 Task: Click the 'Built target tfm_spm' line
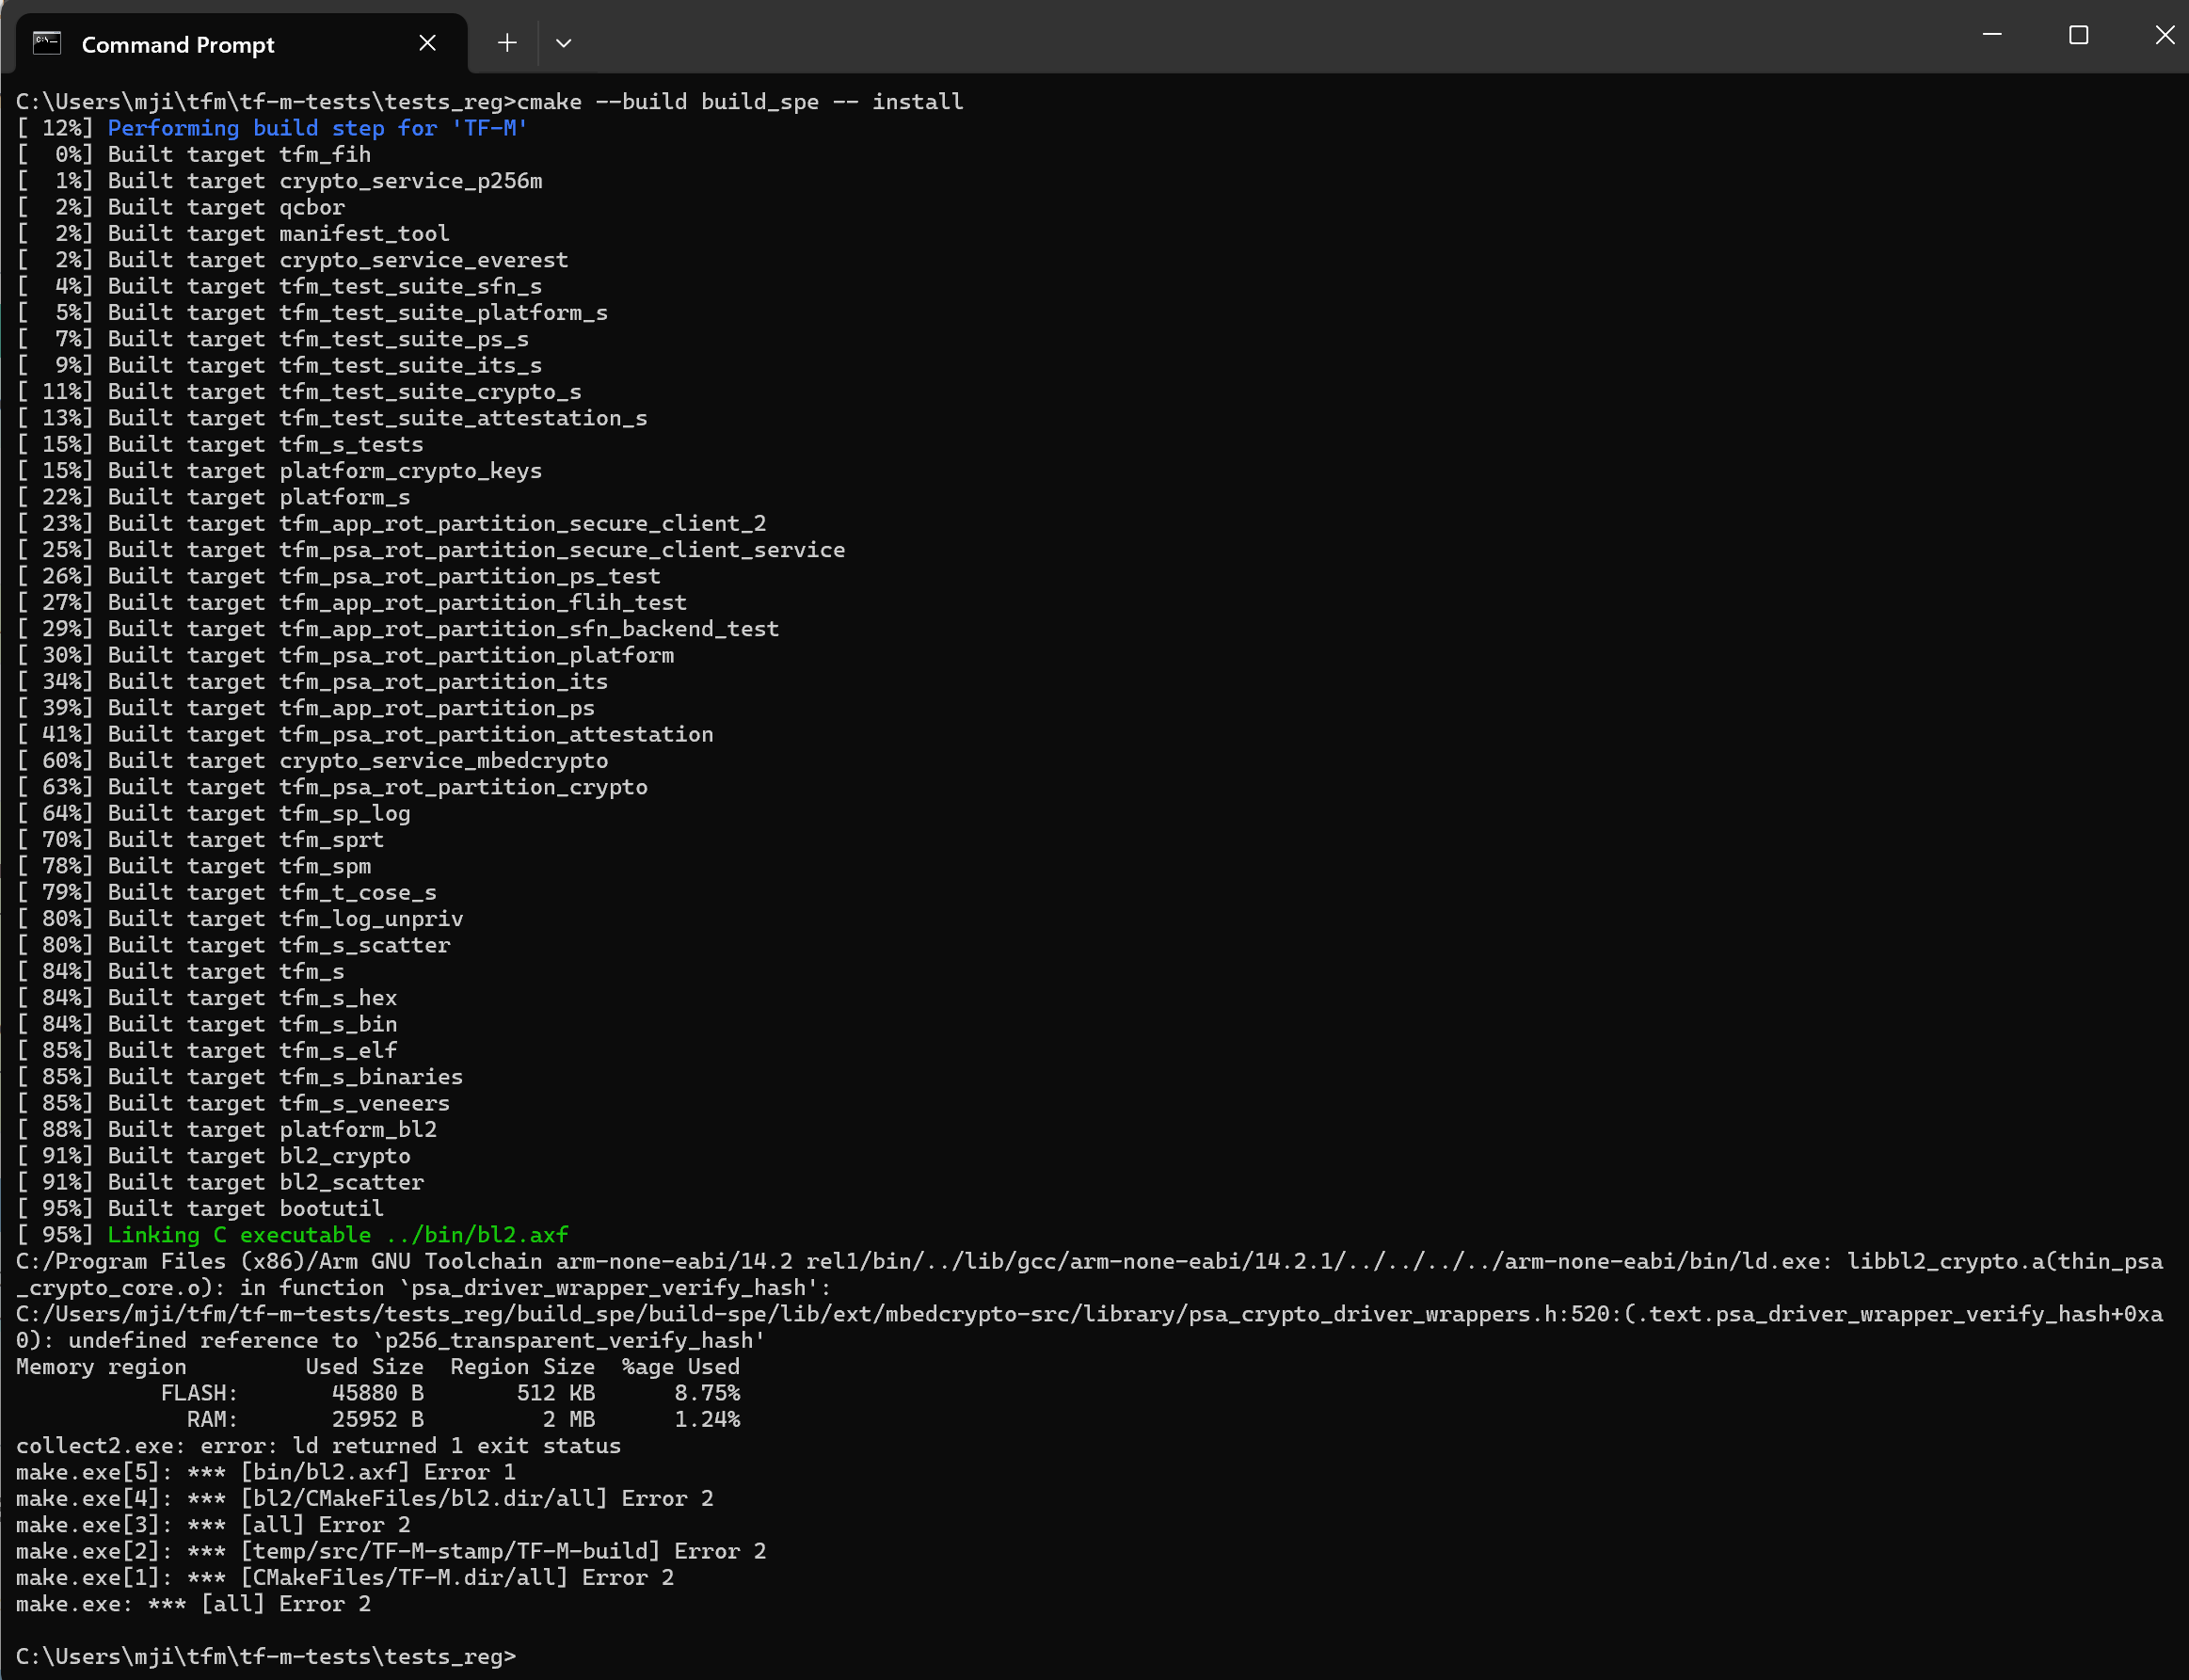coord(238,866)
